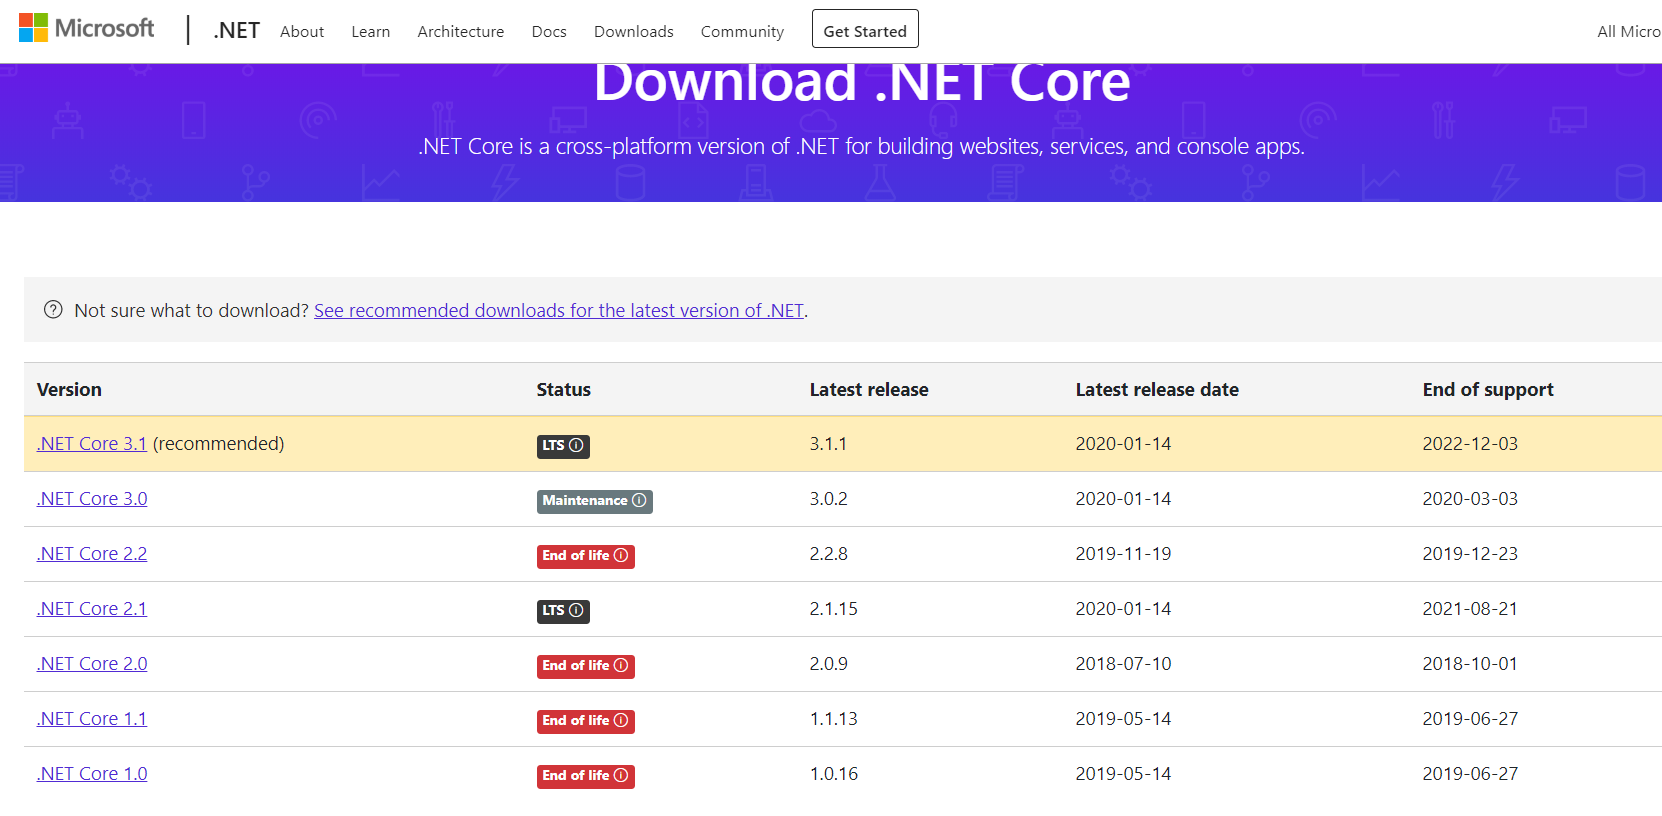Open the .NET Core 2.2 version link
Screen dimensions: 1662x816
point(92,554)
